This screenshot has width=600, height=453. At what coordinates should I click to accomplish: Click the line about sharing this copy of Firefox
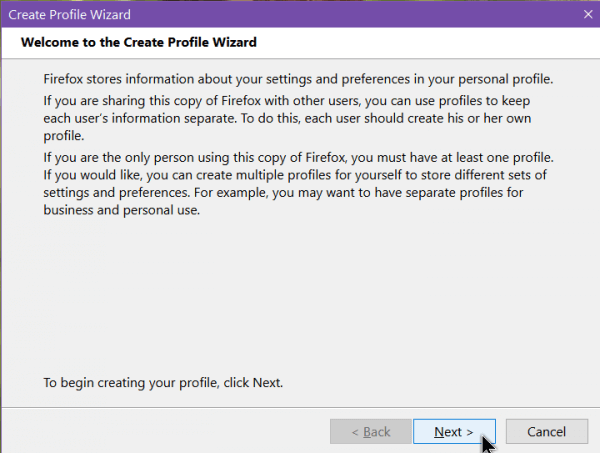pos(287,101)
